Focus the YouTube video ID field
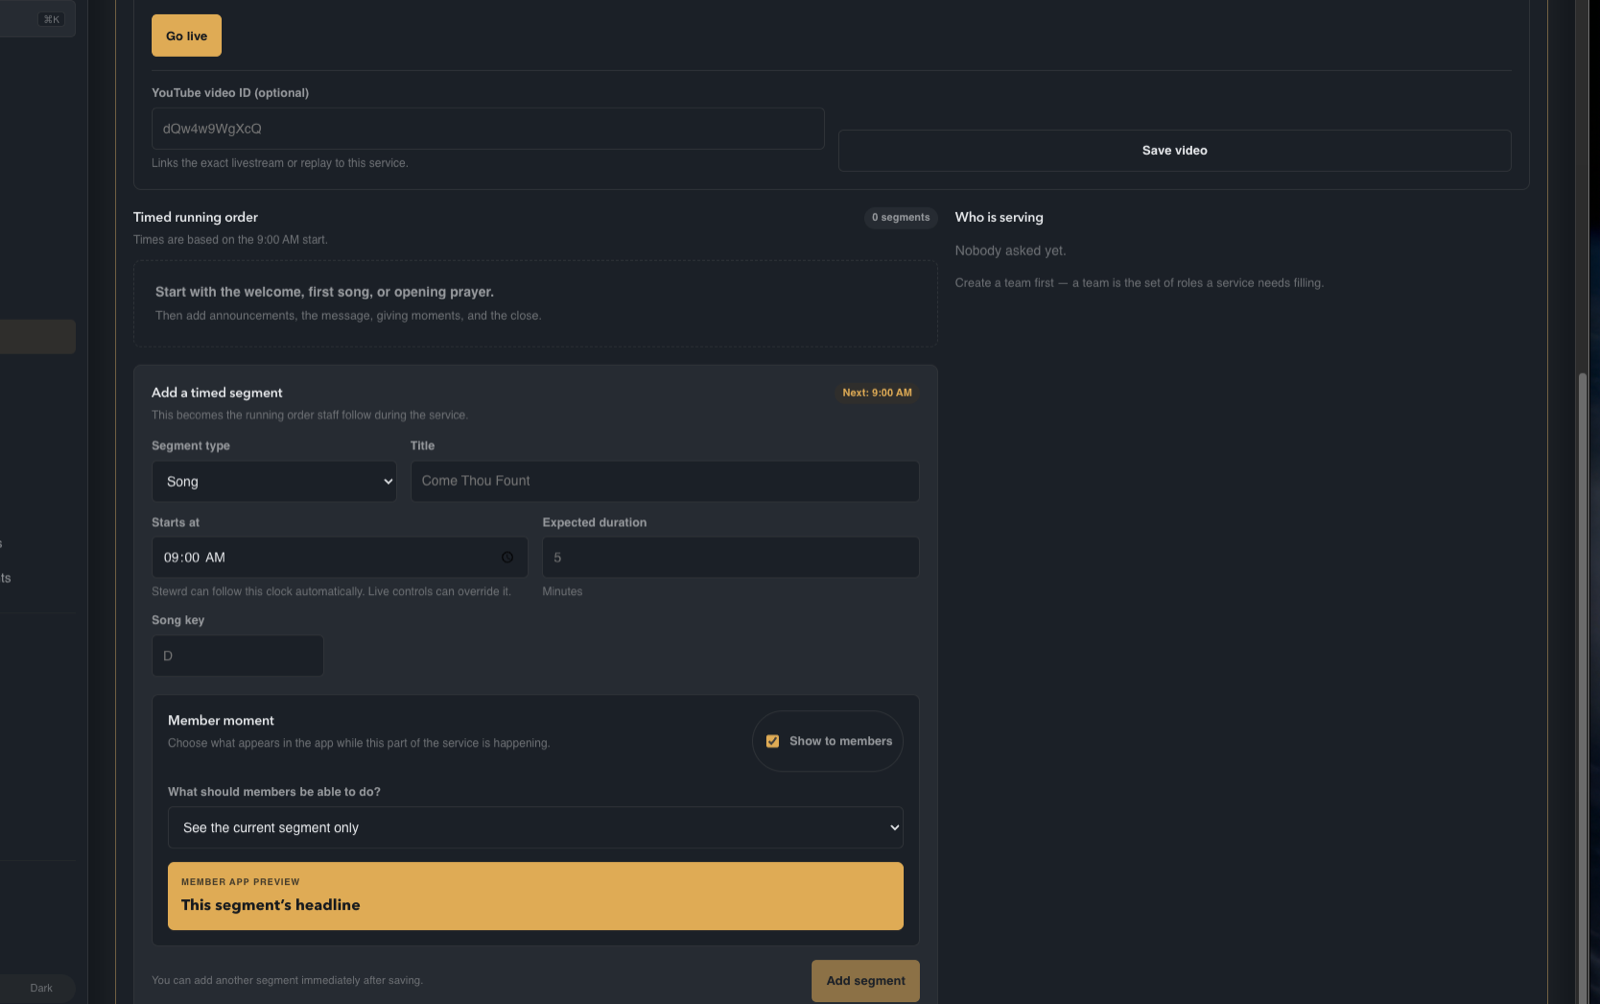This screenshot has width=1600, height=1004. pos(488,129)
